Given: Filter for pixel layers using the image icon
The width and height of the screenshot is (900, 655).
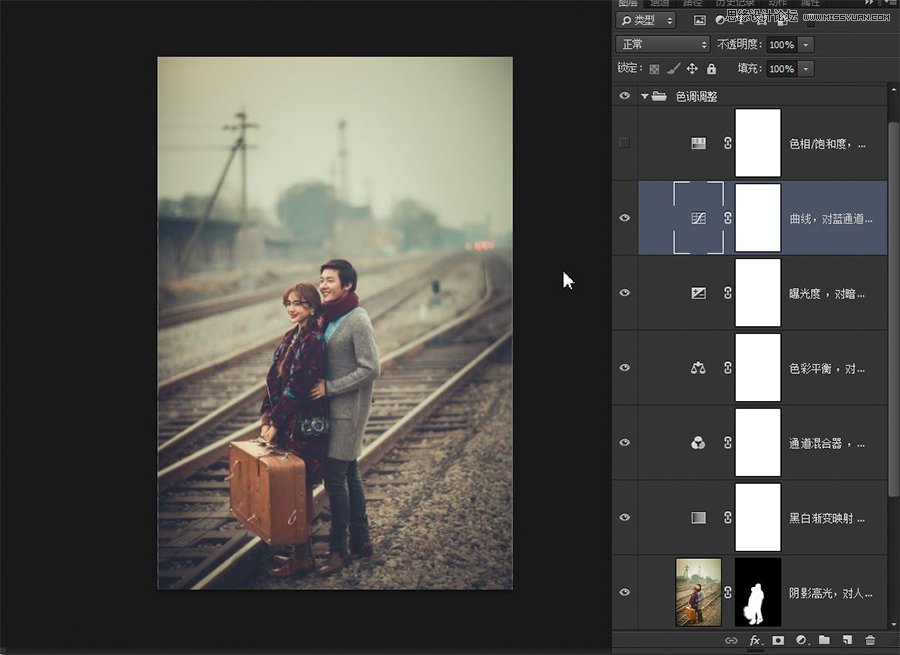Looking at the screenshot, I should (700, 20).
